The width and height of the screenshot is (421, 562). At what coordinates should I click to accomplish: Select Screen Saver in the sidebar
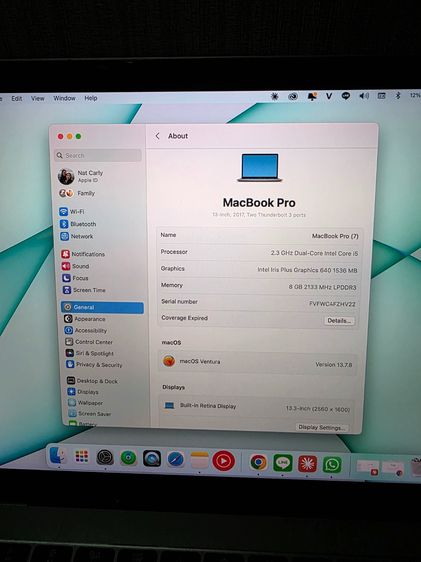pyautogui.click(x=90, y=414)
